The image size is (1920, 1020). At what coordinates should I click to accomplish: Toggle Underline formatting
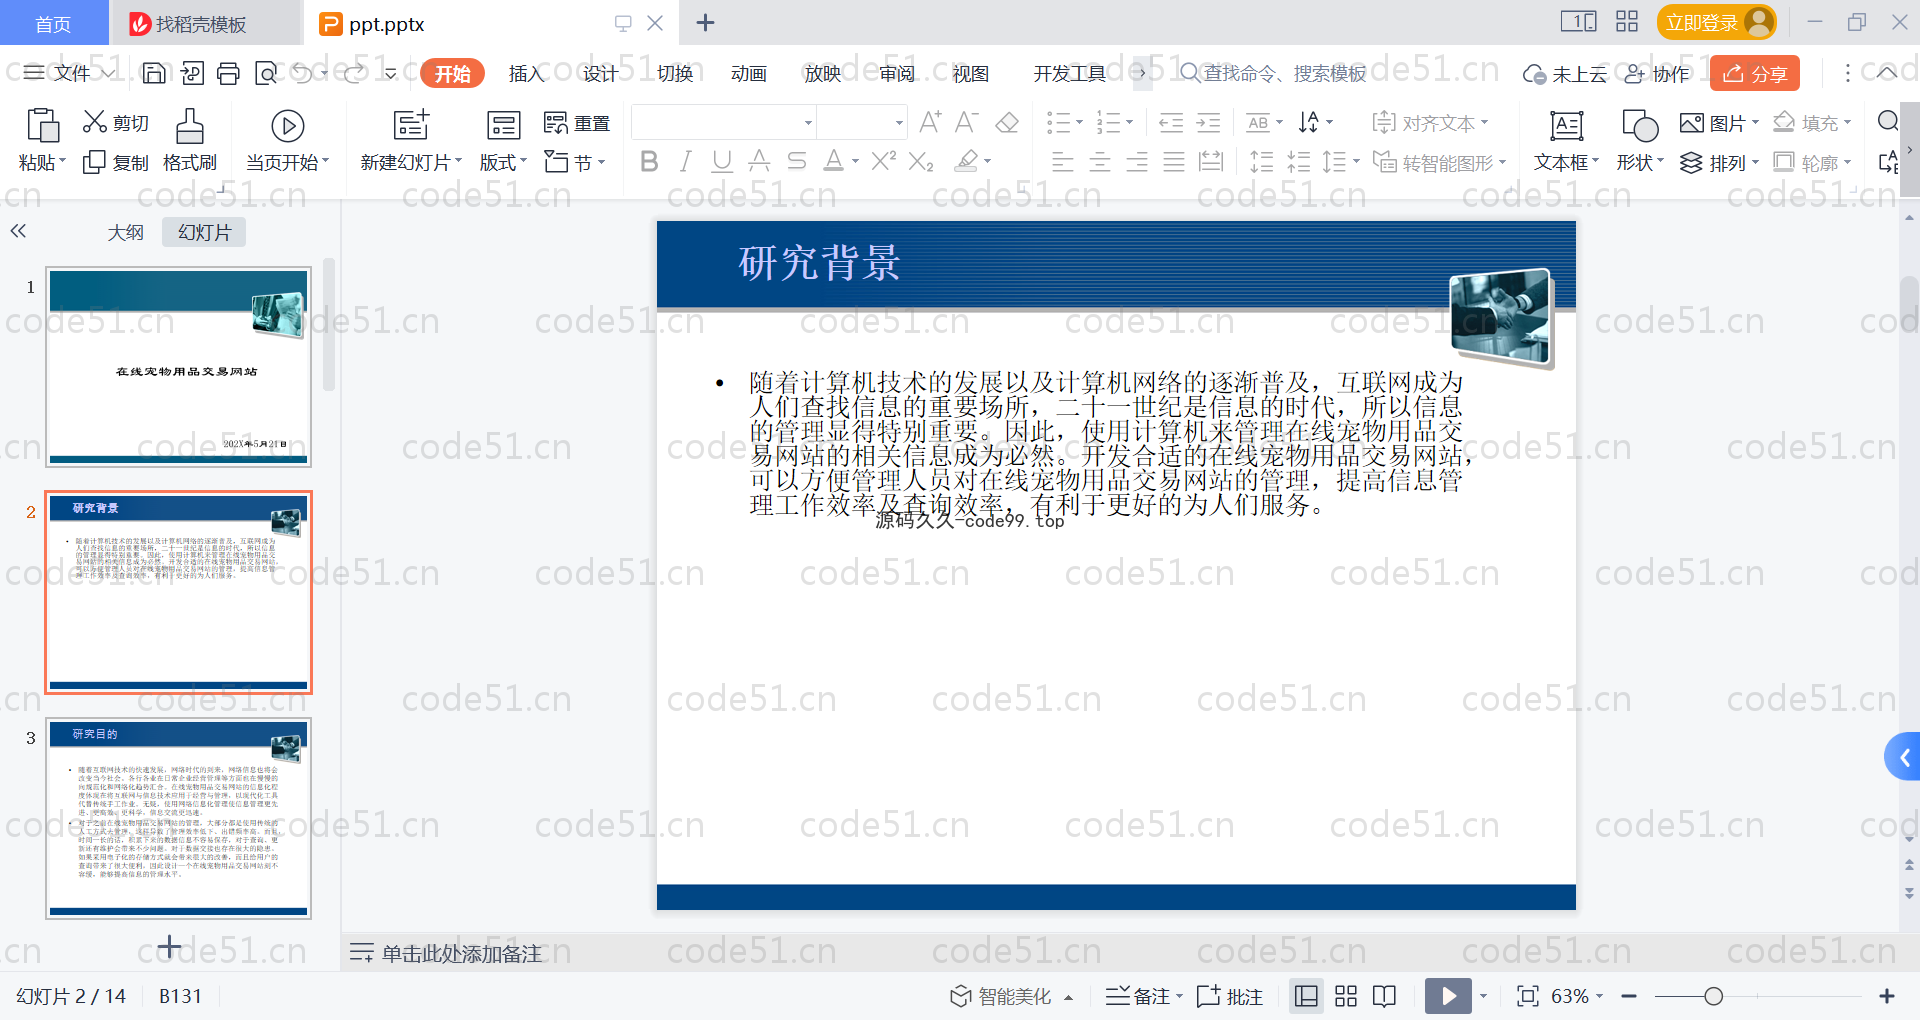722,161
